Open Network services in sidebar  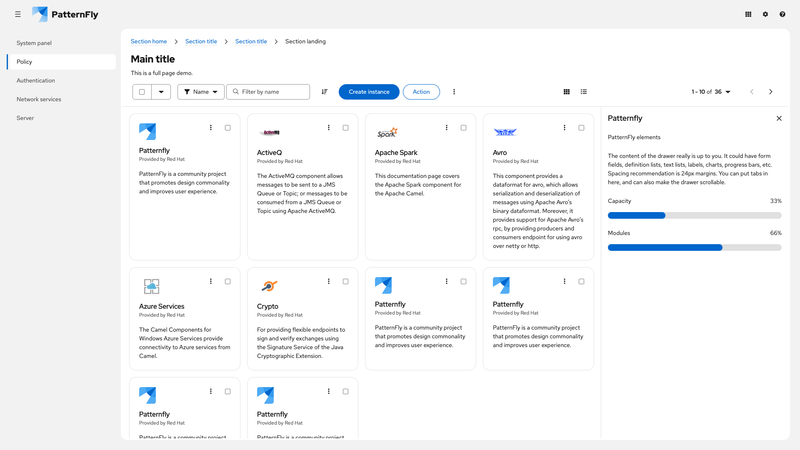(61, 99)
